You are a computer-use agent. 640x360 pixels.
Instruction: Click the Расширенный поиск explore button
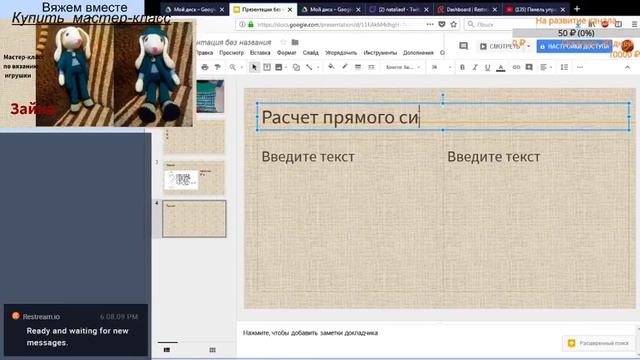point(598,343)
